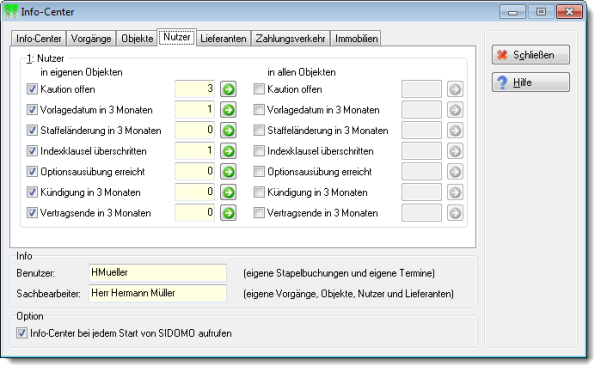Open the Objekte tab
600x371 pixels.
137,39
